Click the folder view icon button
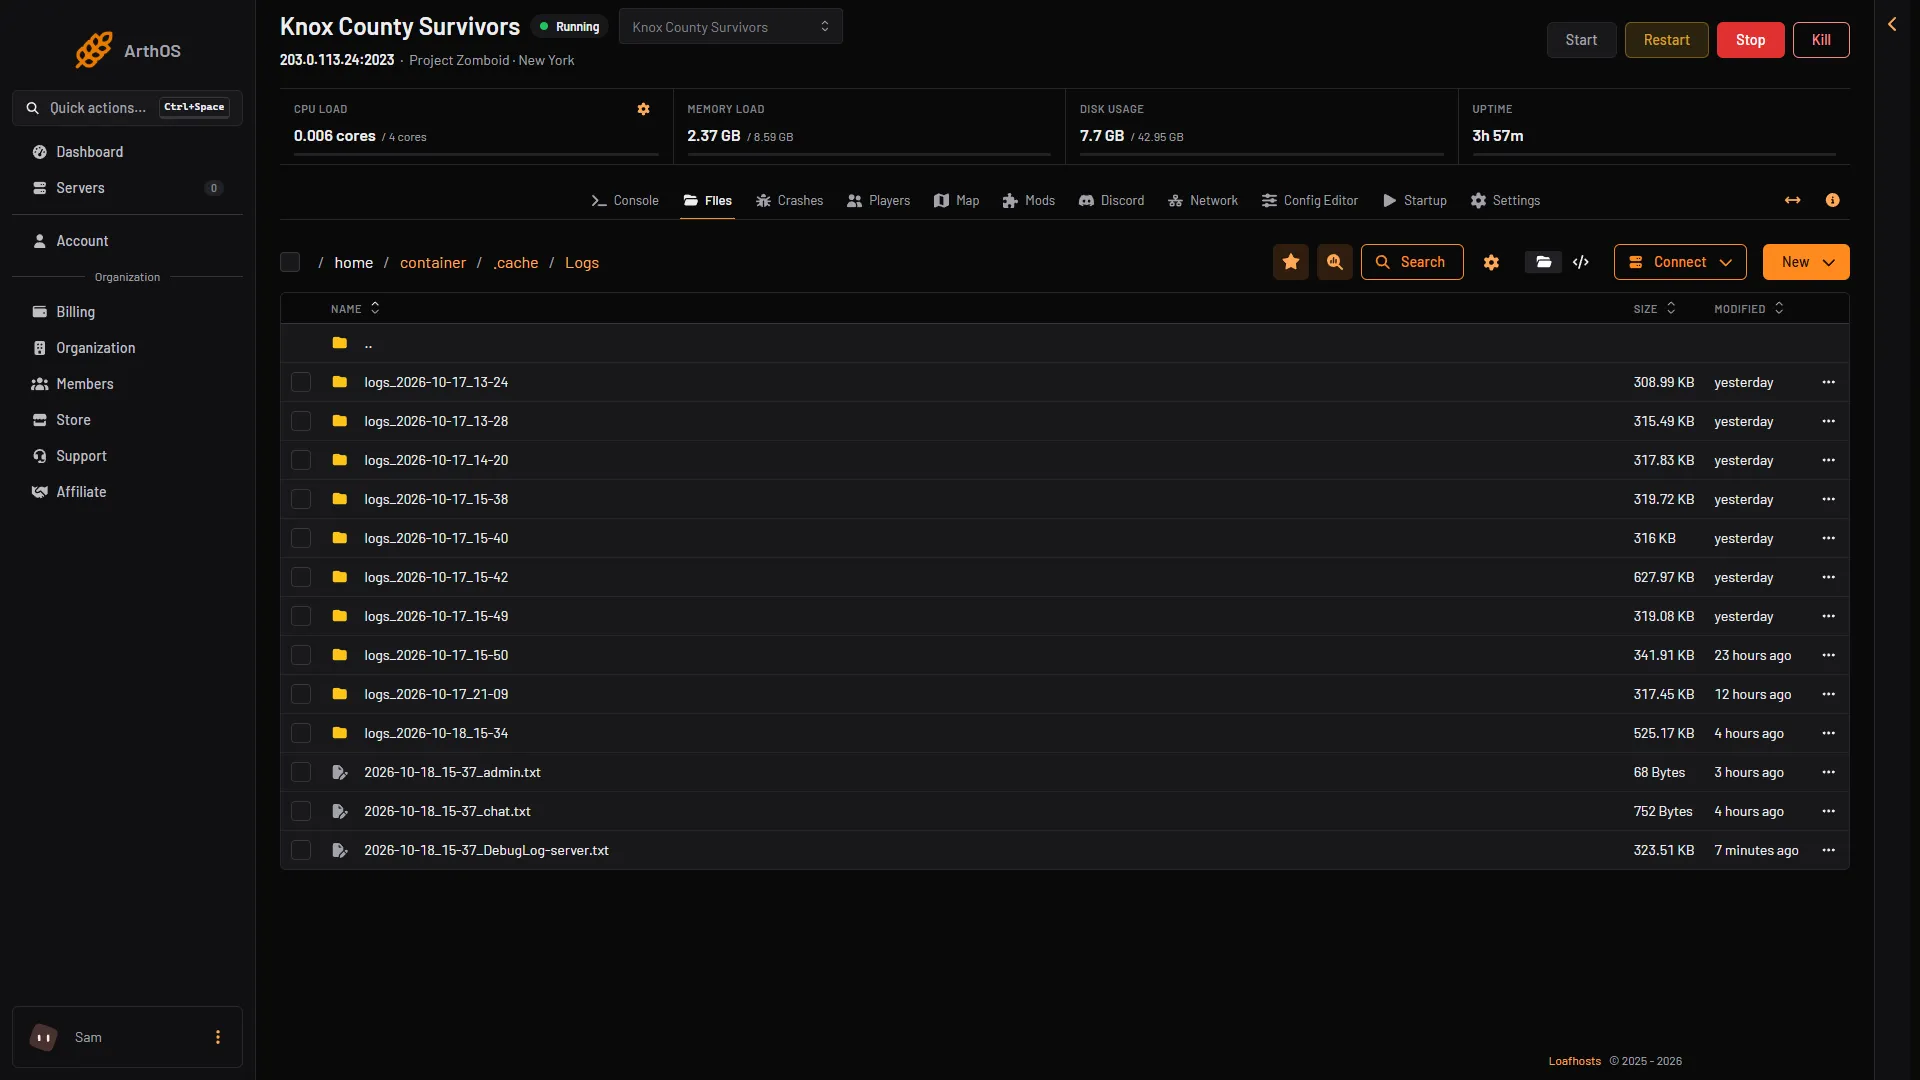The width and height of the screenshot is (1920, 1080). (1544, 262)
